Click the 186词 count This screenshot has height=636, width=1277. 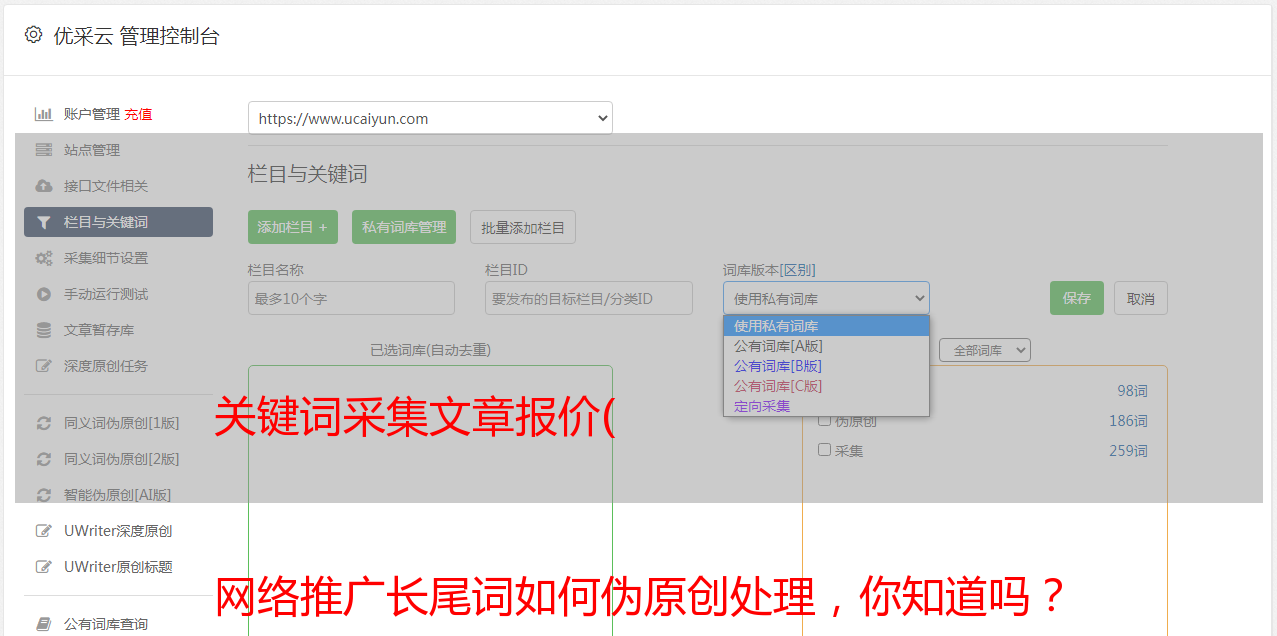[x=1128, y=421]
